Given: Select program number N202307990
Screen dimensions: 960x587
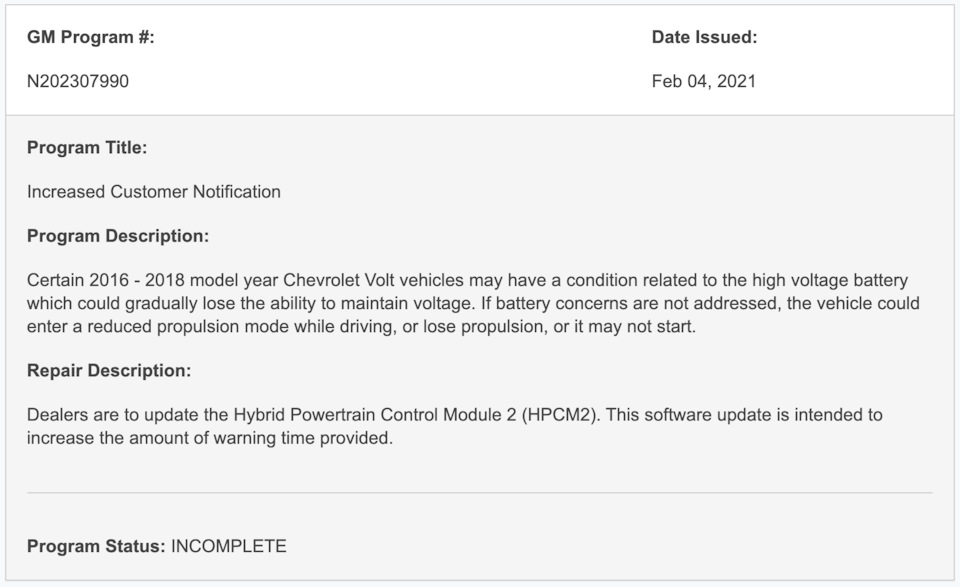Looking at the screenshot, I should (x=78, y=81).
